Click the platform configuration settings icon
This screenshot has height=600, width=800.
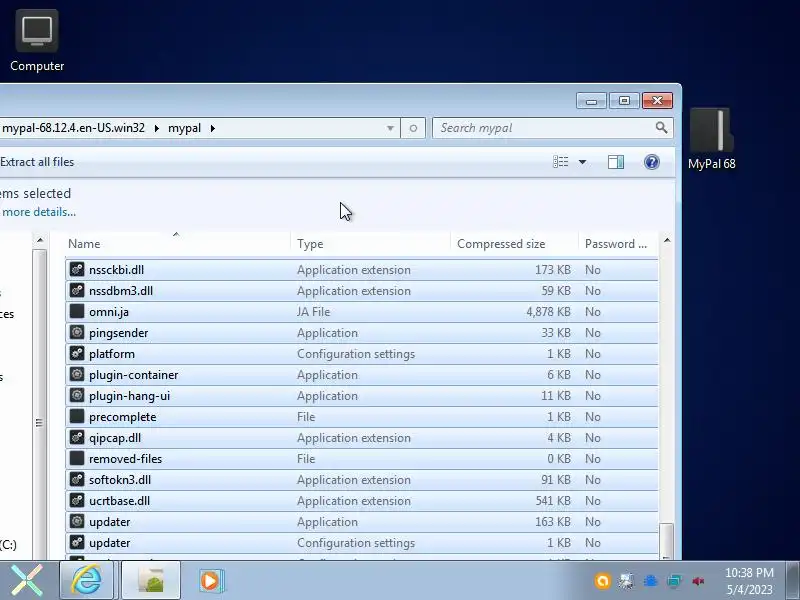[77, 353]
